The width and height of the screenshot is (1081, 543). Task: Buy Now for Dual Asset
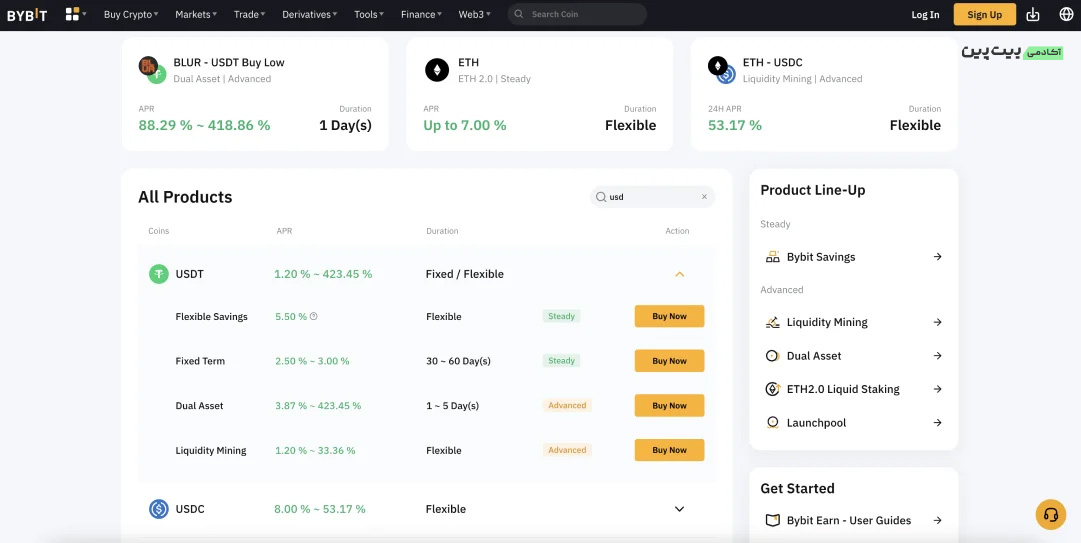click(669, 406)
